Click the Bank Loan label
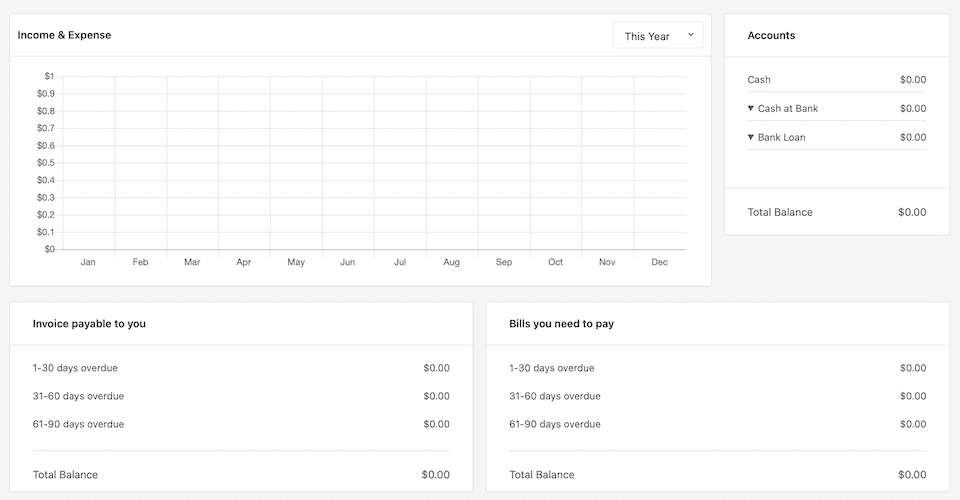 pos(781,137)
